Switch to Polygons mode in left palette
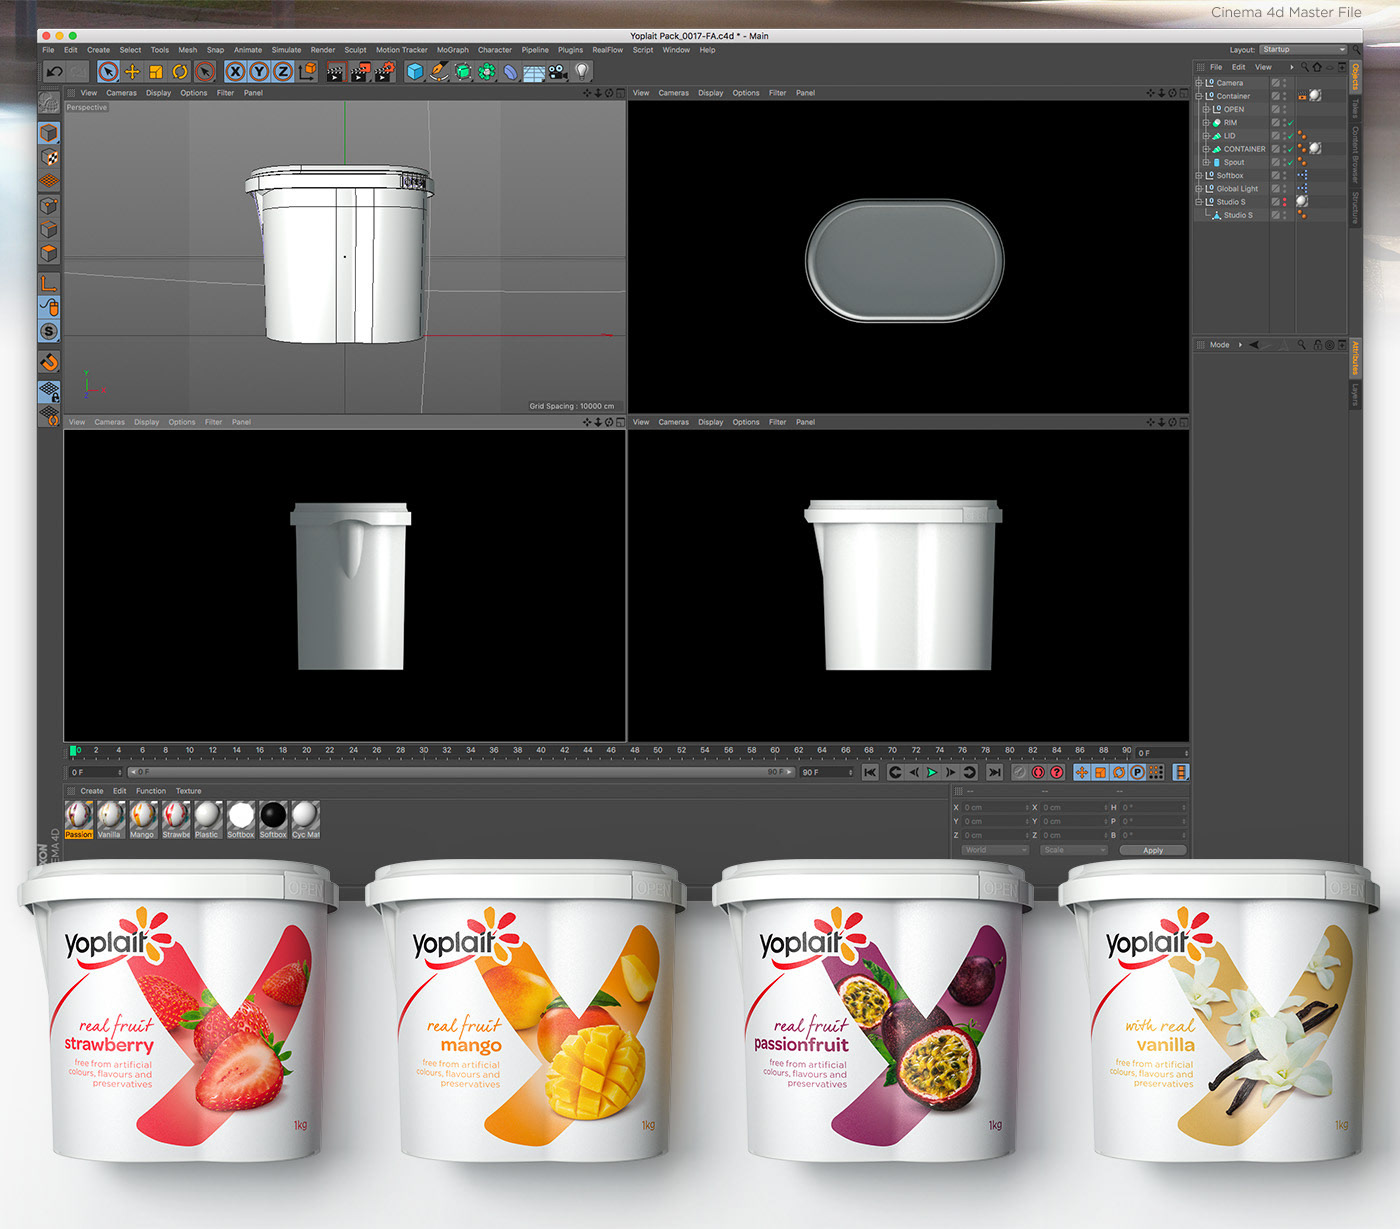Viewport: 1400px width, 1229px height. (48, 253)
